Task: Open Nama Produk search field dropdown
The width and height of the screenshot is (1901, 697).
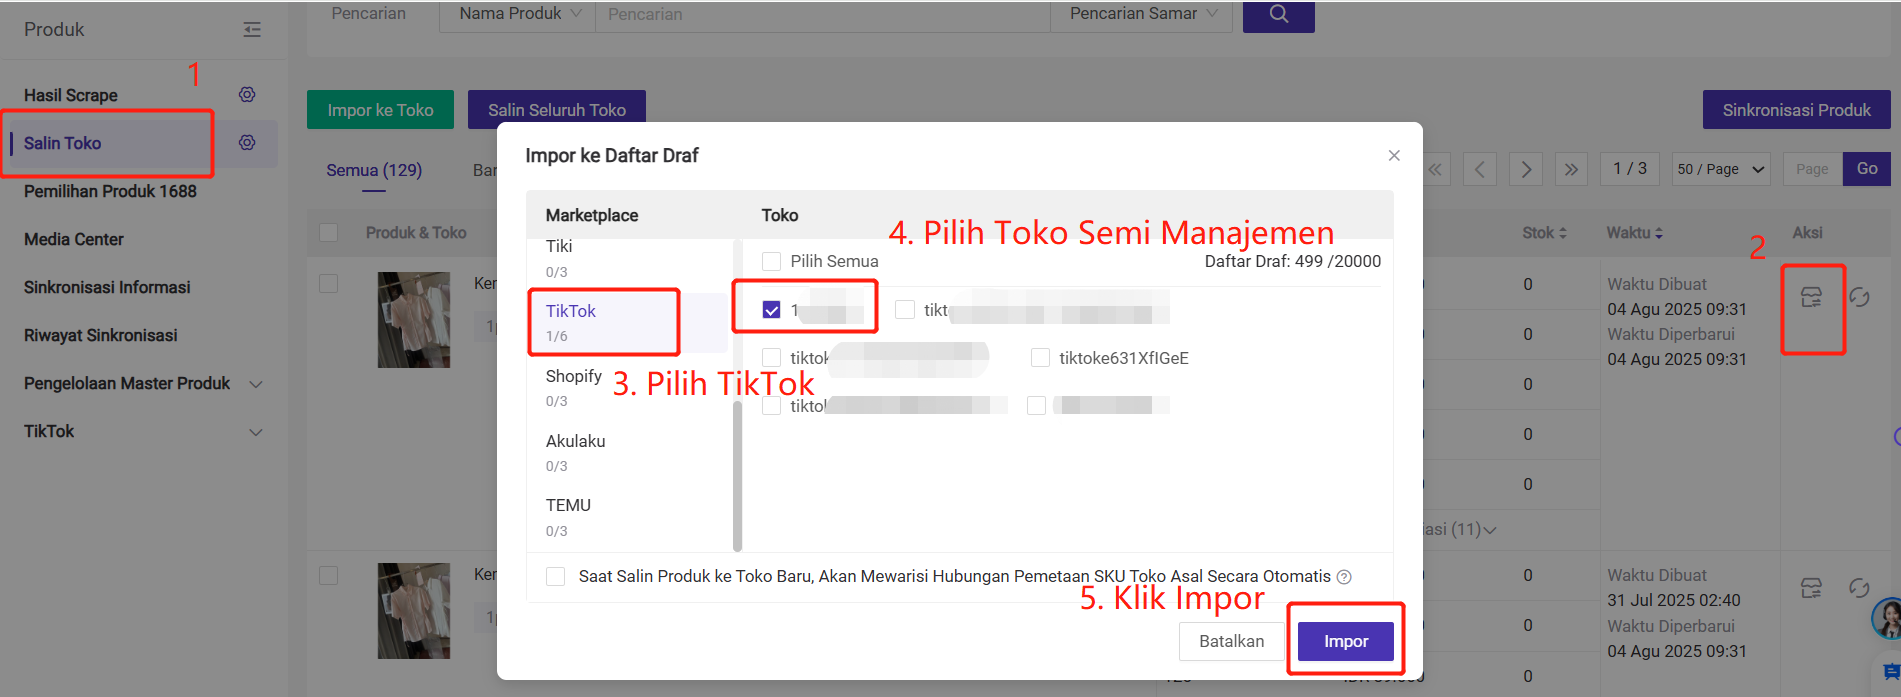Action: pos(518,14)
